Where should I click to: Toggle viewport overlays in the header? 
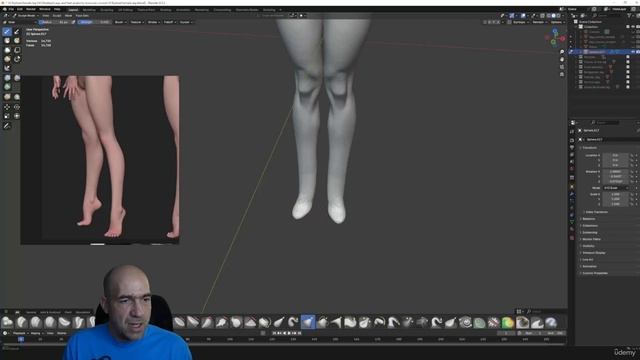(523, 16)
